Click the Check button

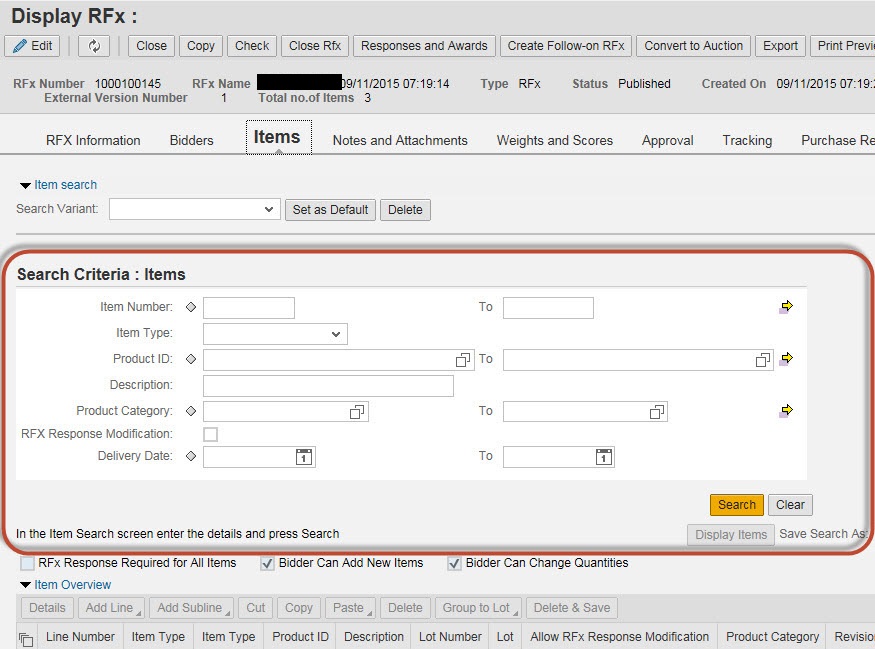pyautogui.click(x=252, y=46)
